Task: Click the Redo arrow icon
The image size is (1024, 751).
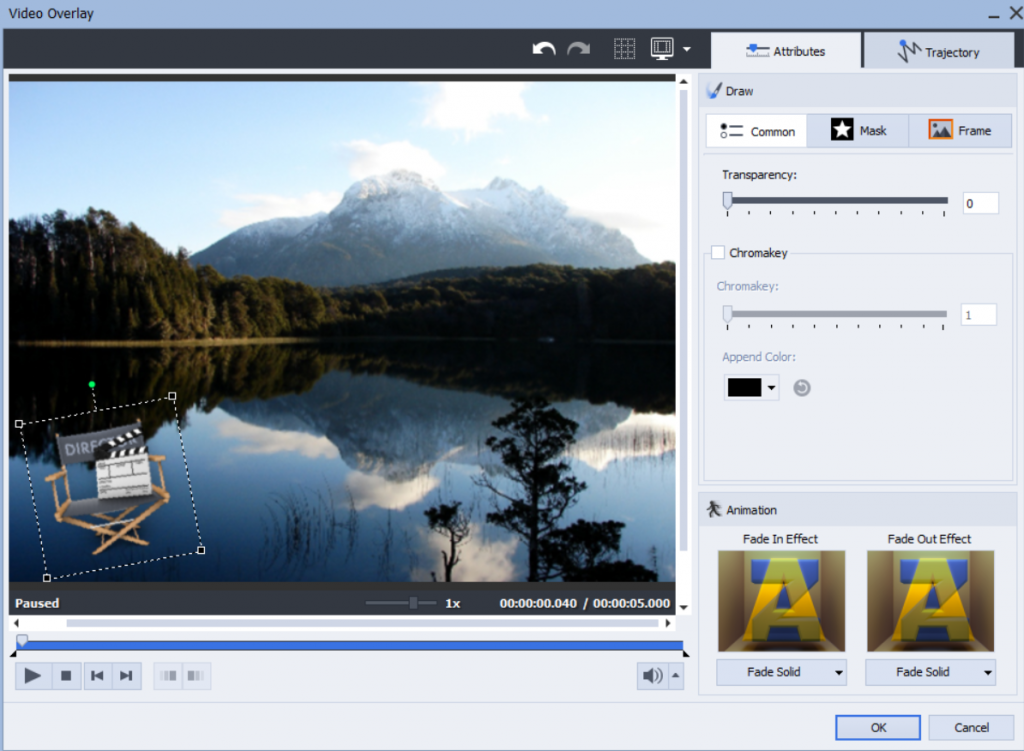Action: pyautogui.click(x=578, y=49)
